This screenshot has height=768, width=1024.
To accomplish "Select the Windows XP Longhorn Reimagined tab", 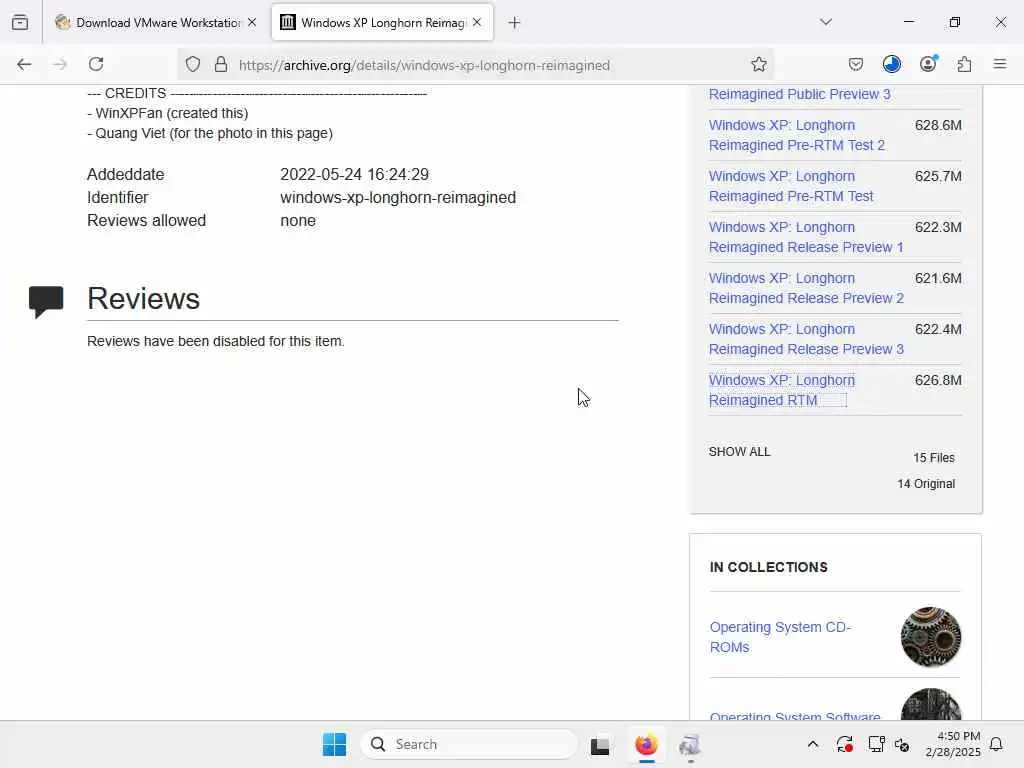I will click(x=383, y=22).
